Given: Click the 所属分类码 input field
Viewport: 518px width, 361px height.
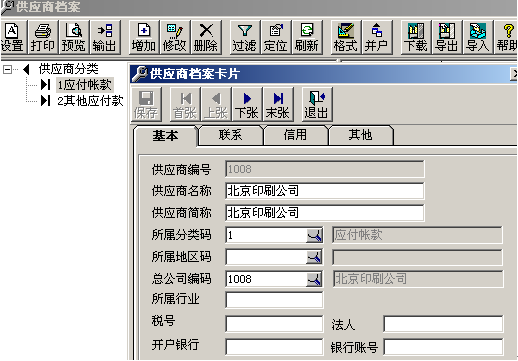Looking at the screenshot, I should (266, 235).
